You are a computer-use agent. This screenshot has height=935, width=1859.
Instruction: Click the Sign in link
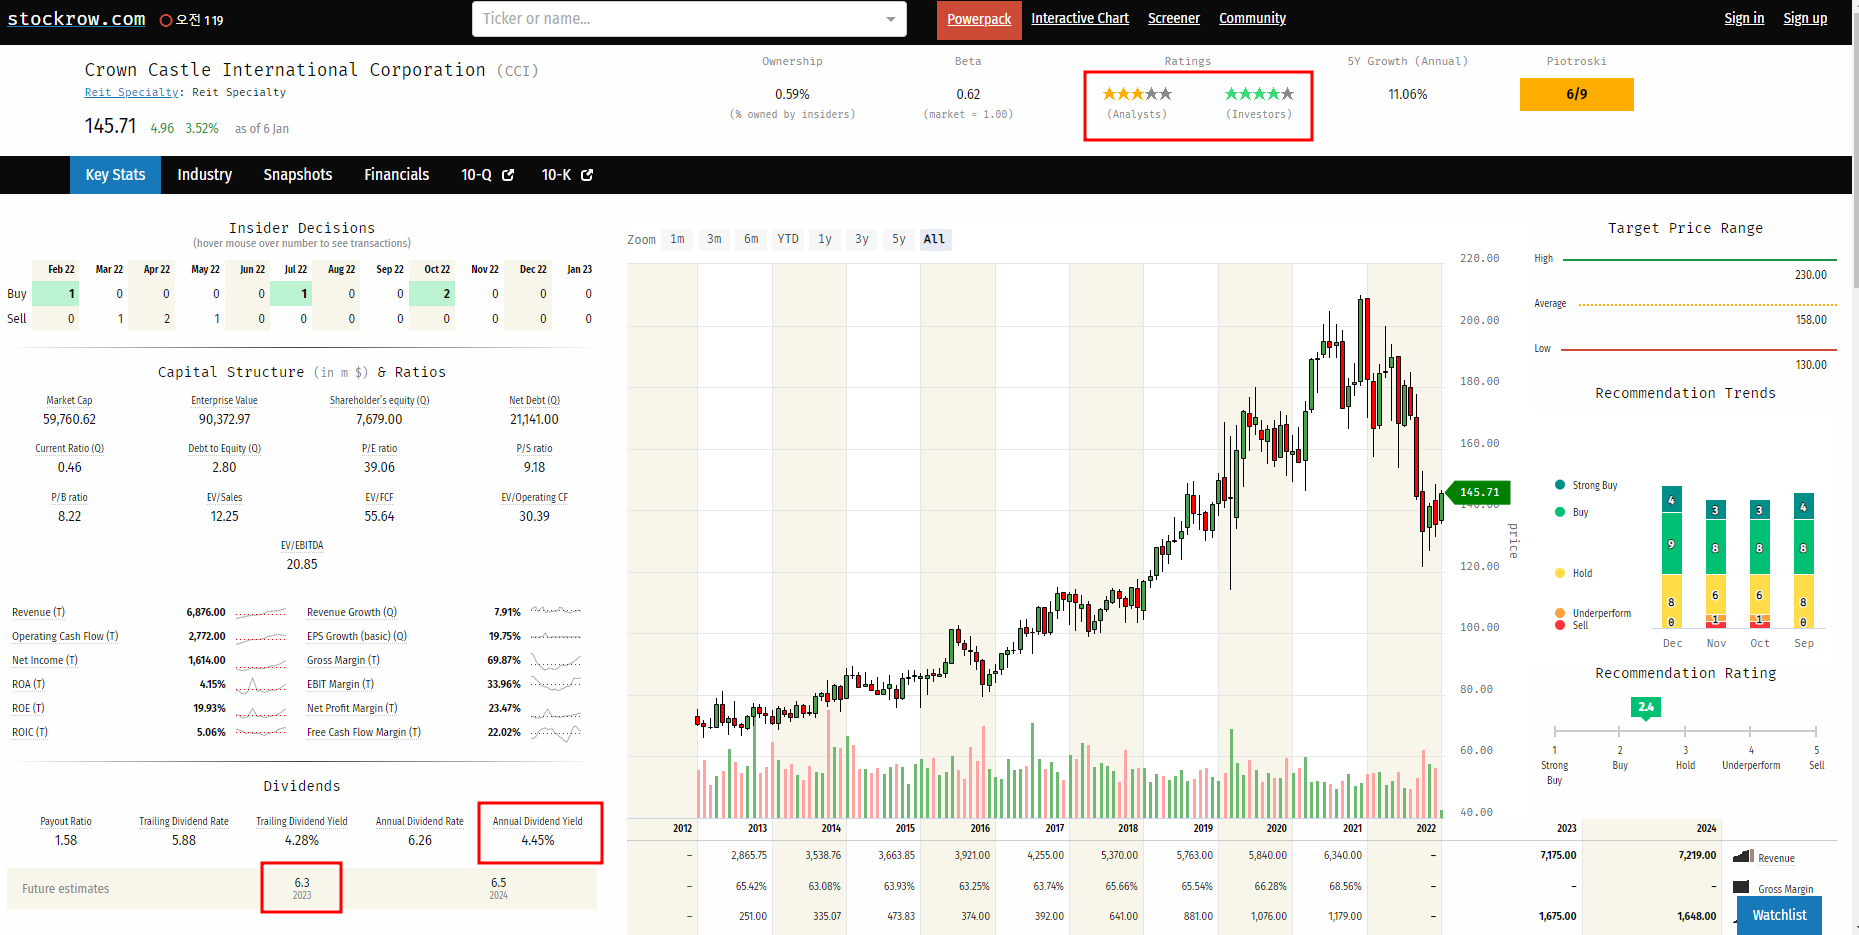[x=1744, y=18]
